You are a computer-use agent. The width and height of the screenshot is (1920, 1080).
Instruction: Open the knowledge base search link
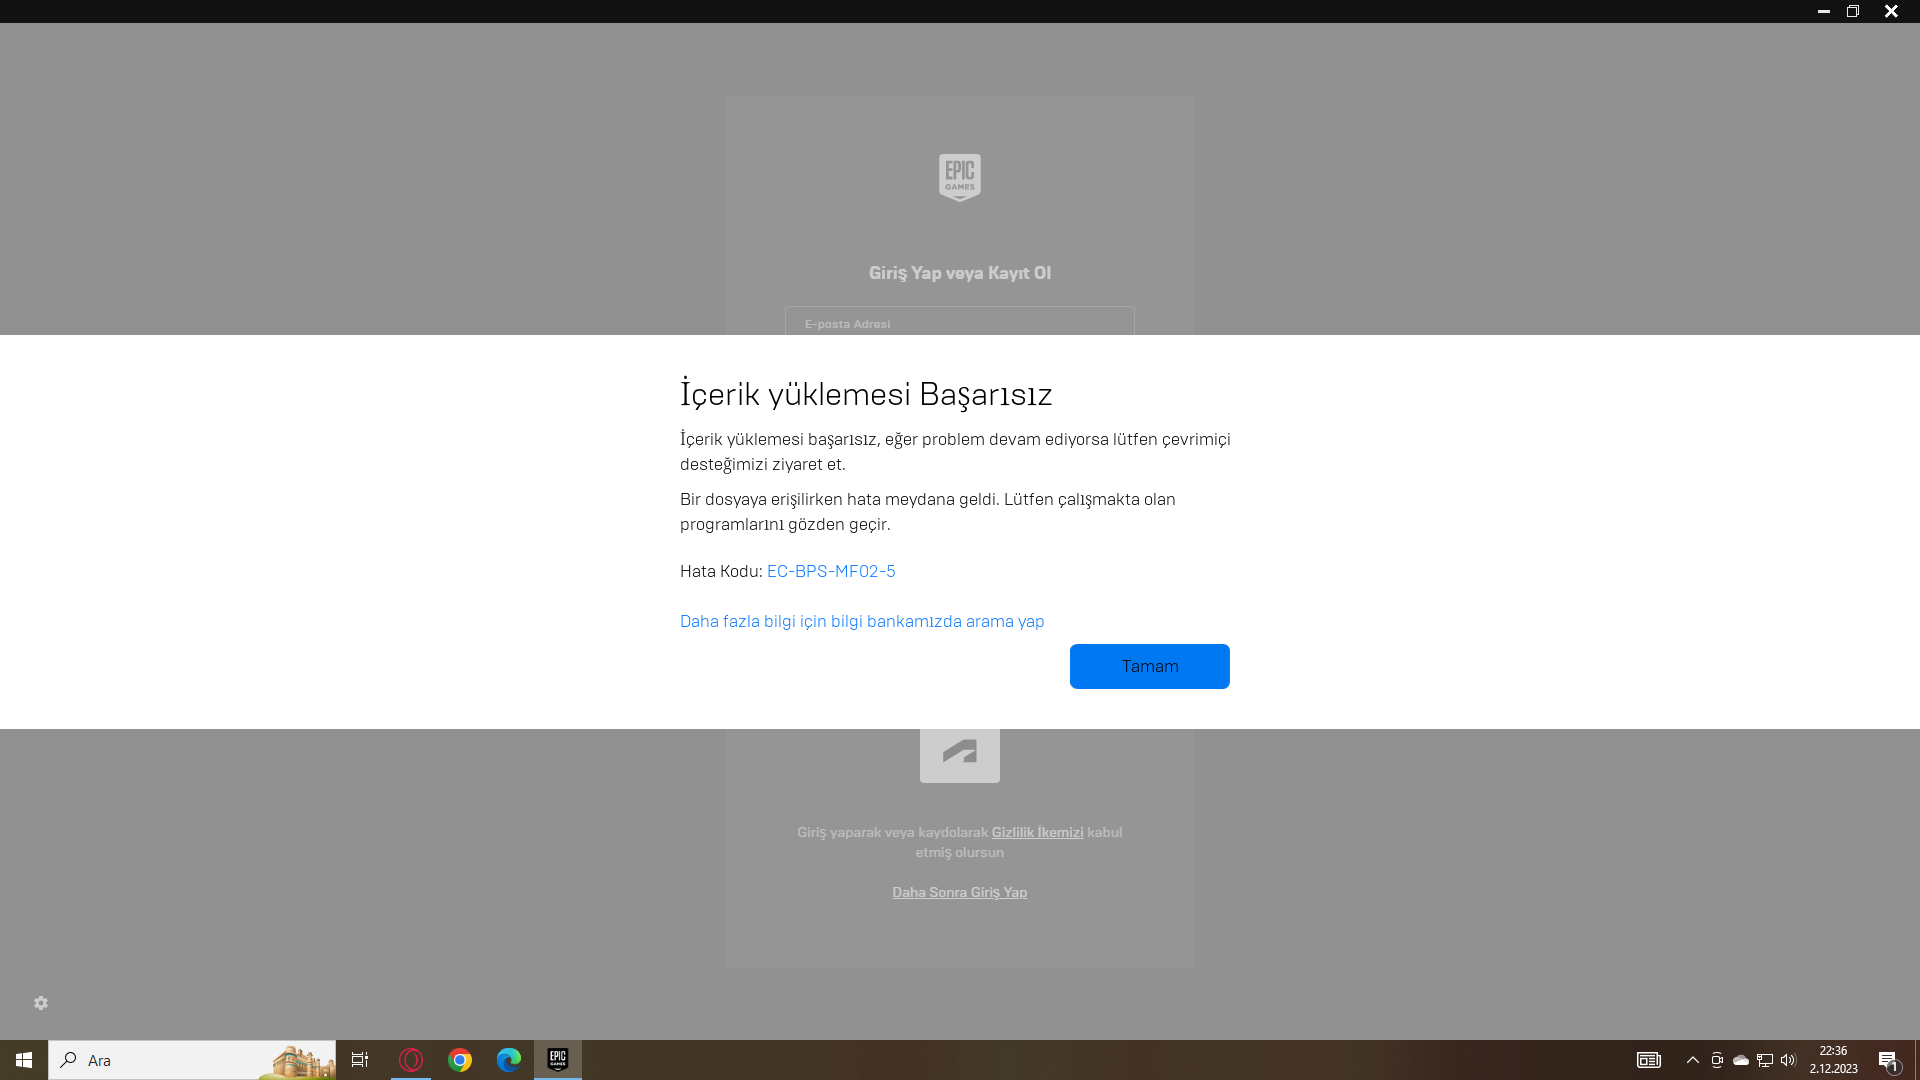click(x=861, y=621)
